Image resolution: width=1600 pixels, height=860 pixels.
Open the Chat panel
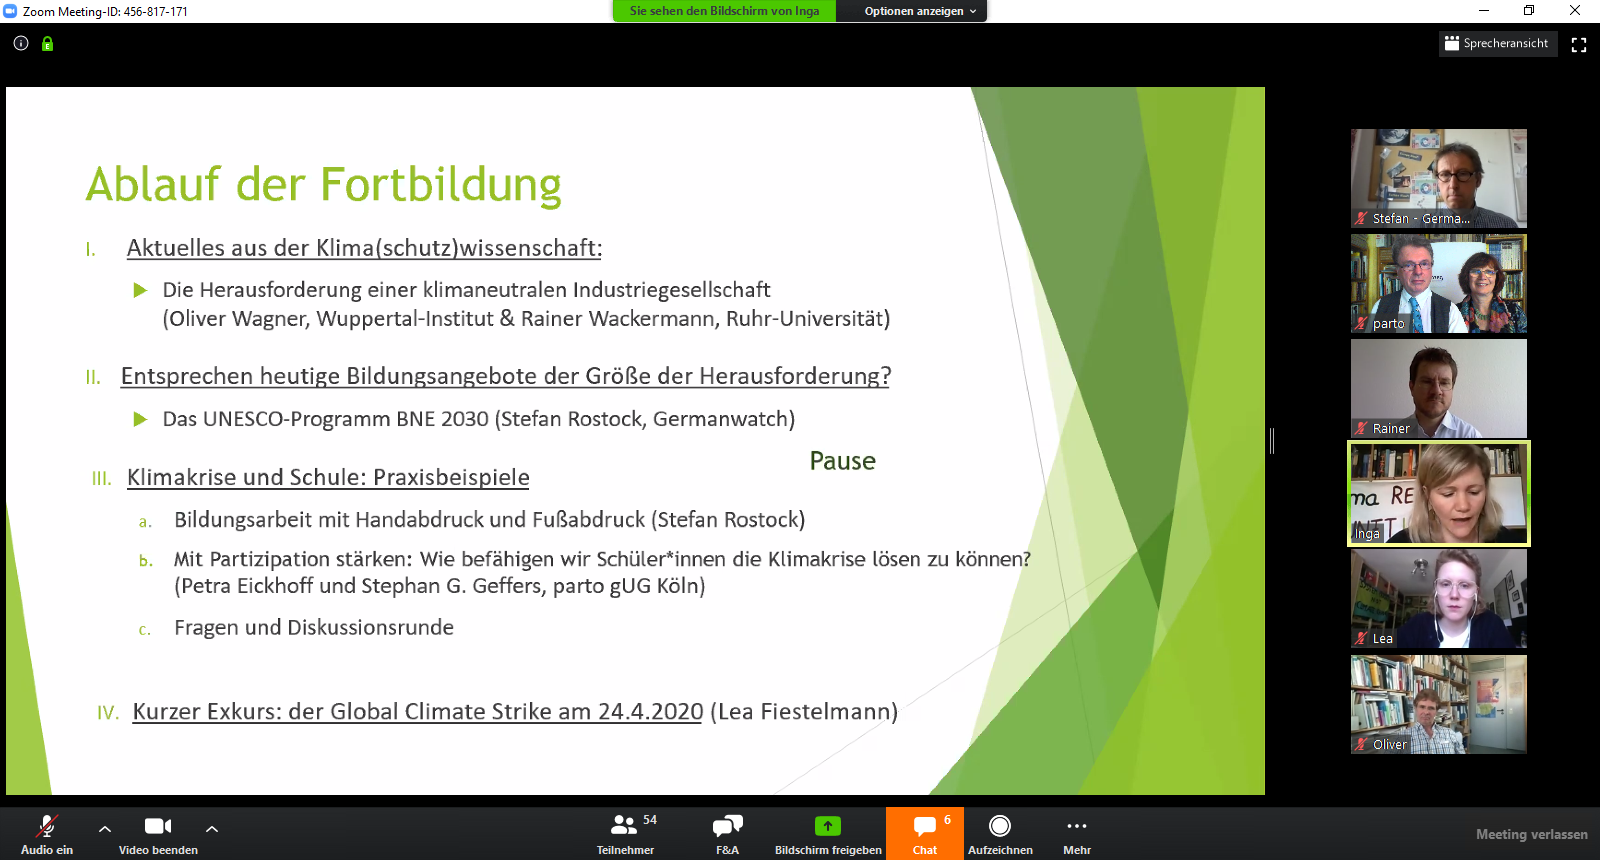[925, 834]
